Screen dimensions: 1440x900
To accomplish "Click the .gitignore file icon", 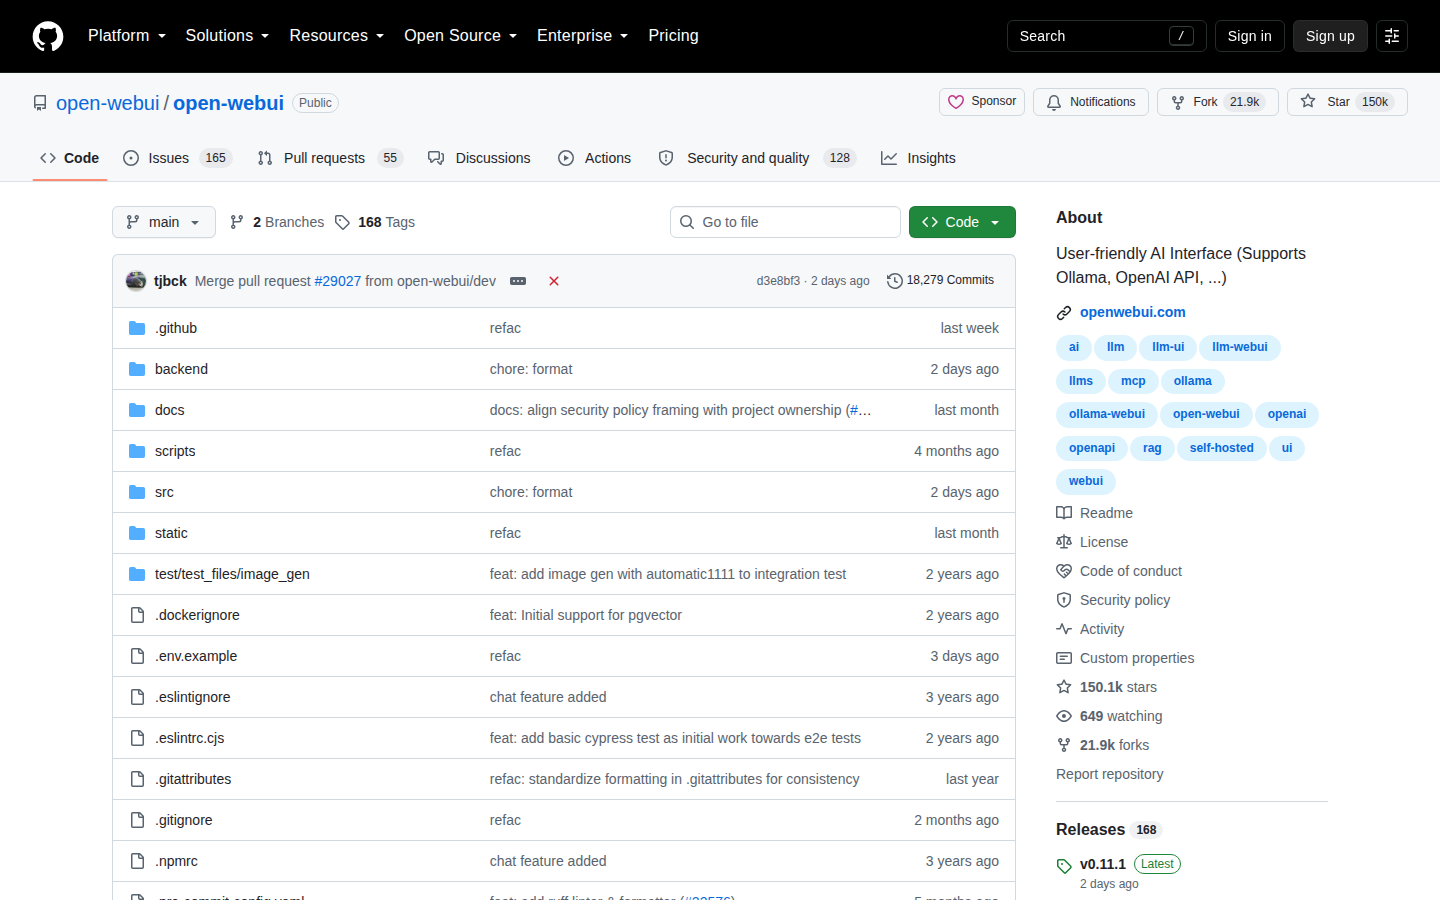I will [137, 820].
